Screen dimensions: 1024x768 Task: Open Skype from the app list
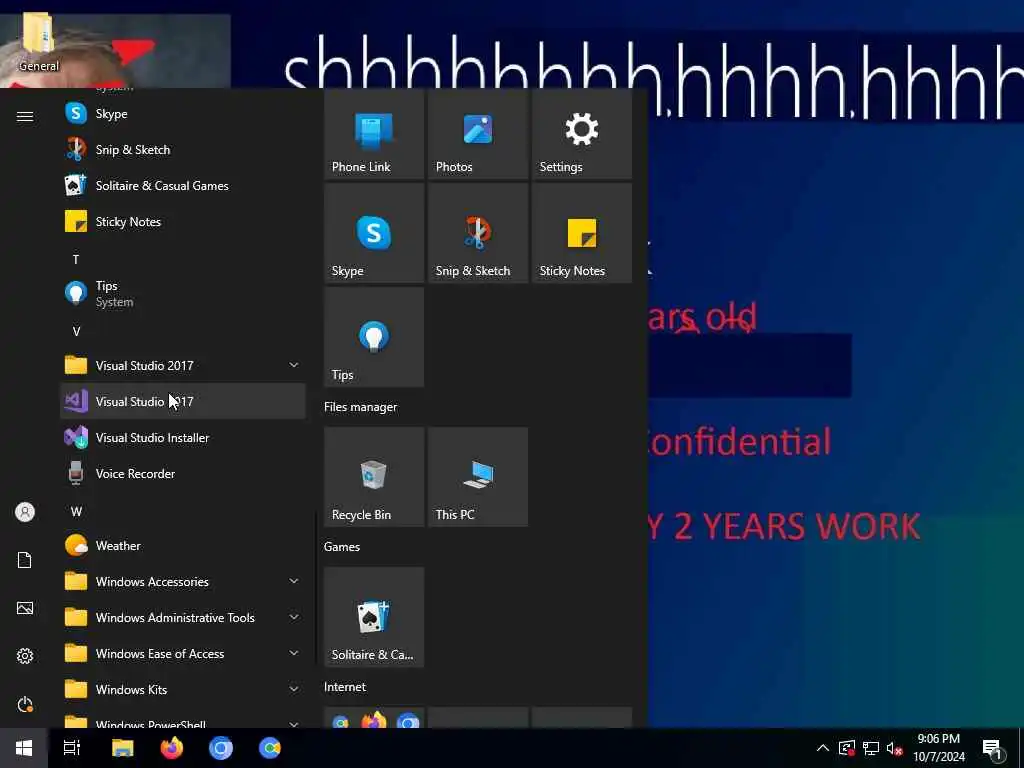click(x=183, y=114)
